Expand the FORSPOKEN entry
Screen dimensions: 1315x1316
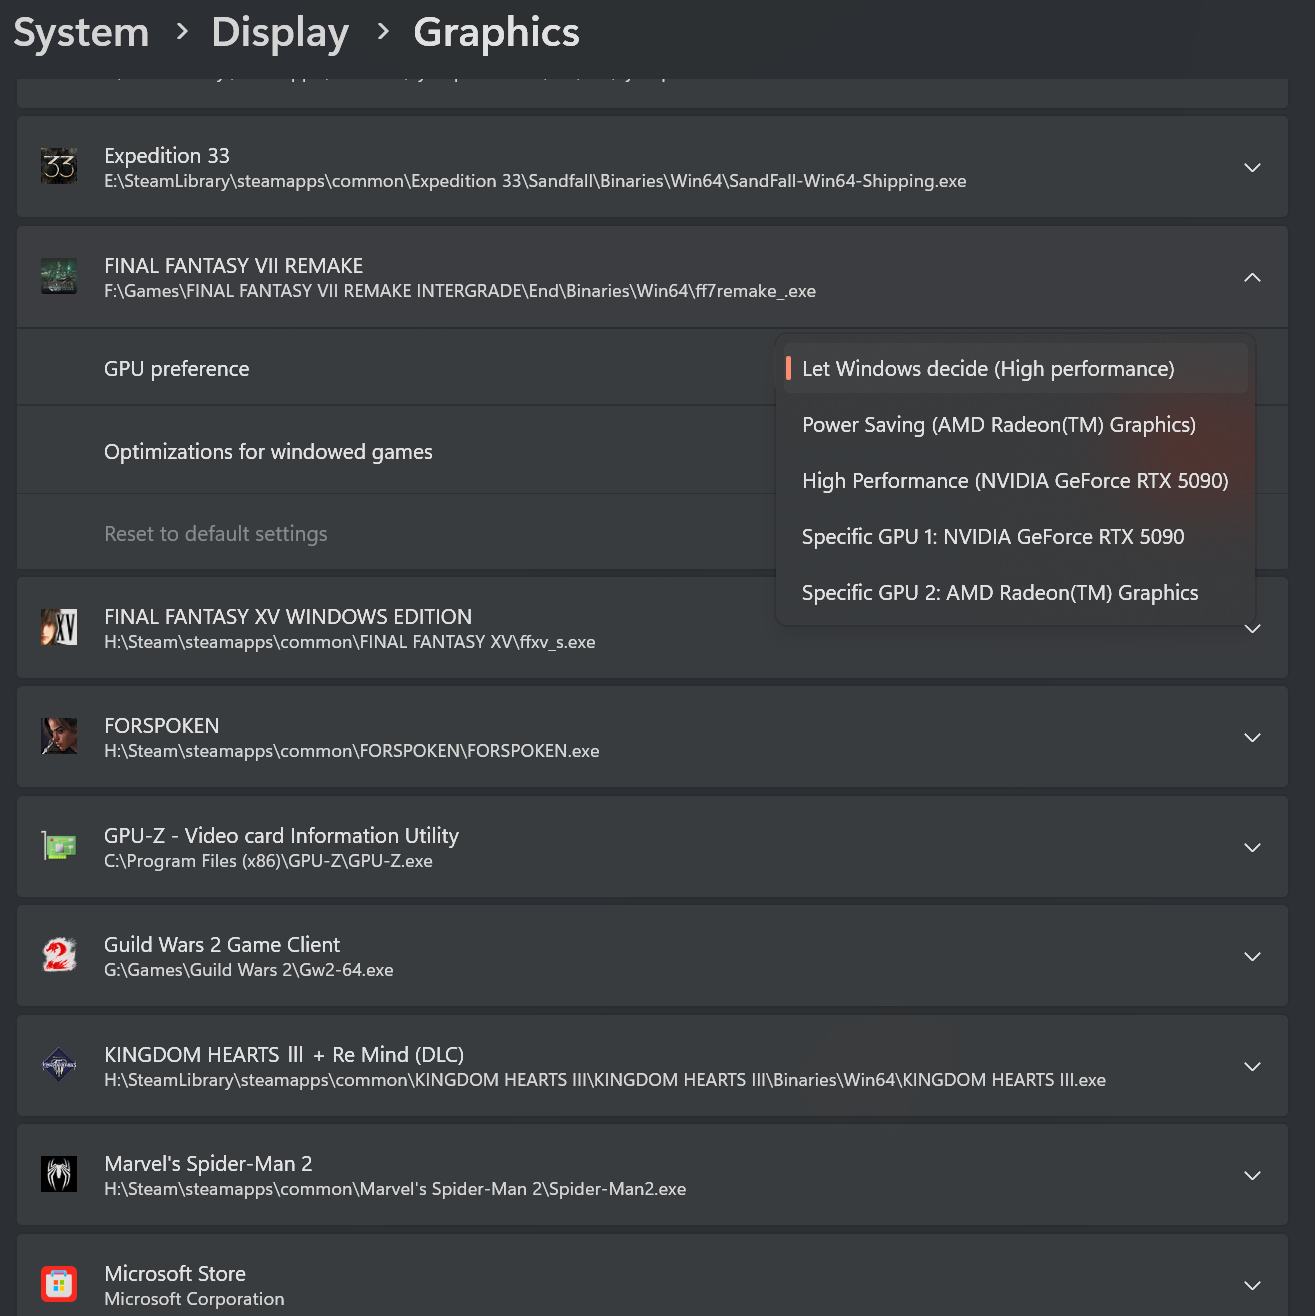1252,737
